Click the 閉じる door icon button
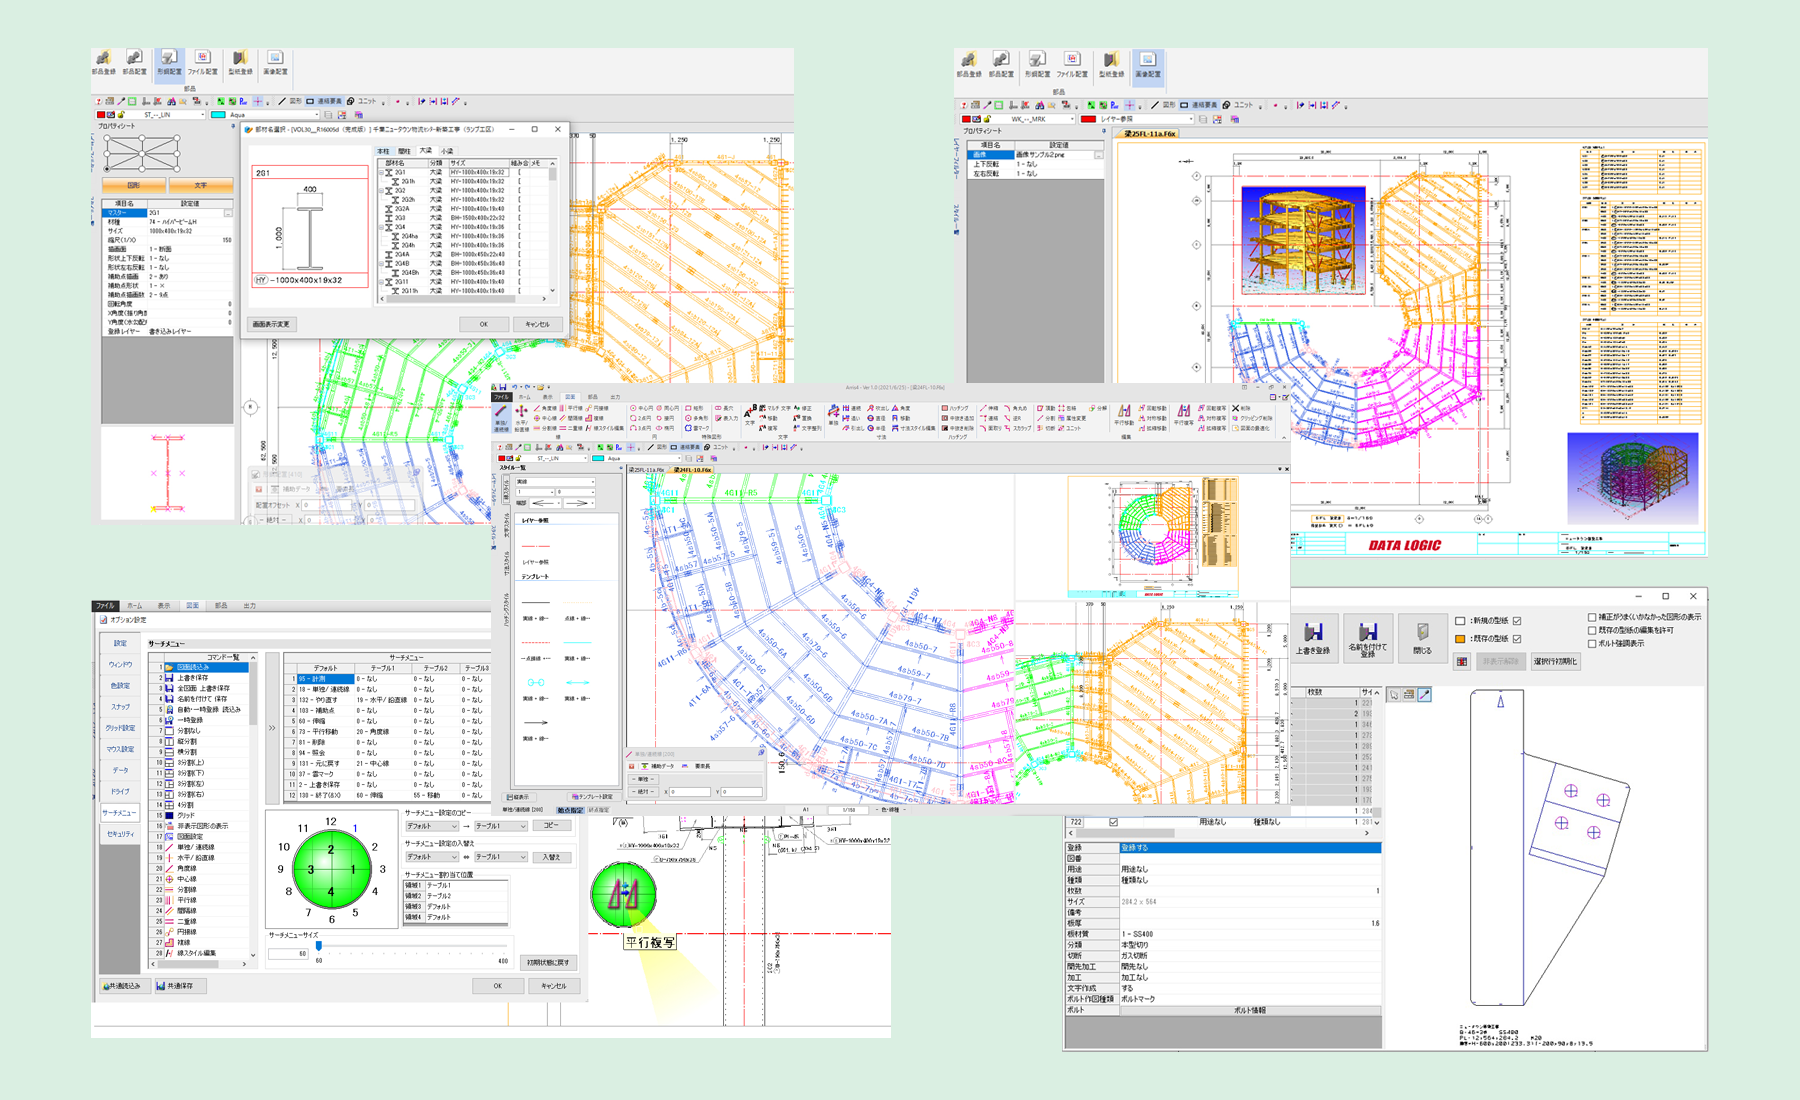 (1421, 637)
